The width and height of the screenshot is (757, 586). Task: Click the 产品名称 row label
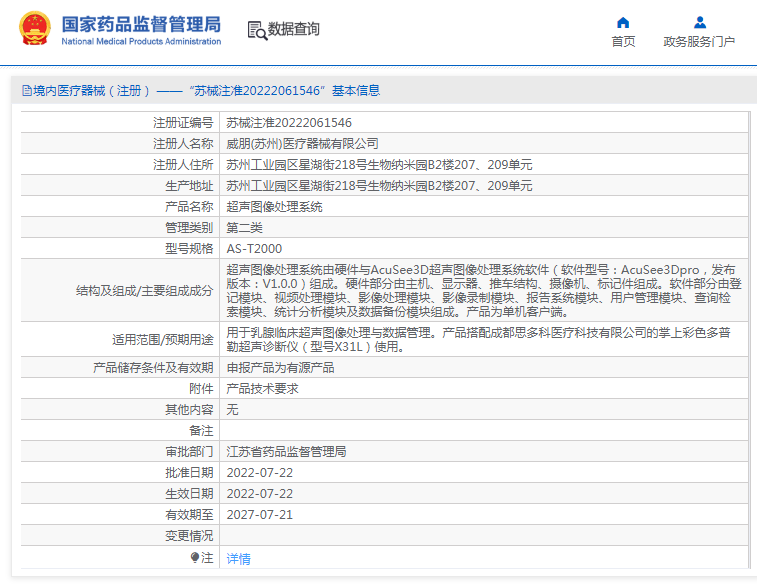(x=189, y=207)
